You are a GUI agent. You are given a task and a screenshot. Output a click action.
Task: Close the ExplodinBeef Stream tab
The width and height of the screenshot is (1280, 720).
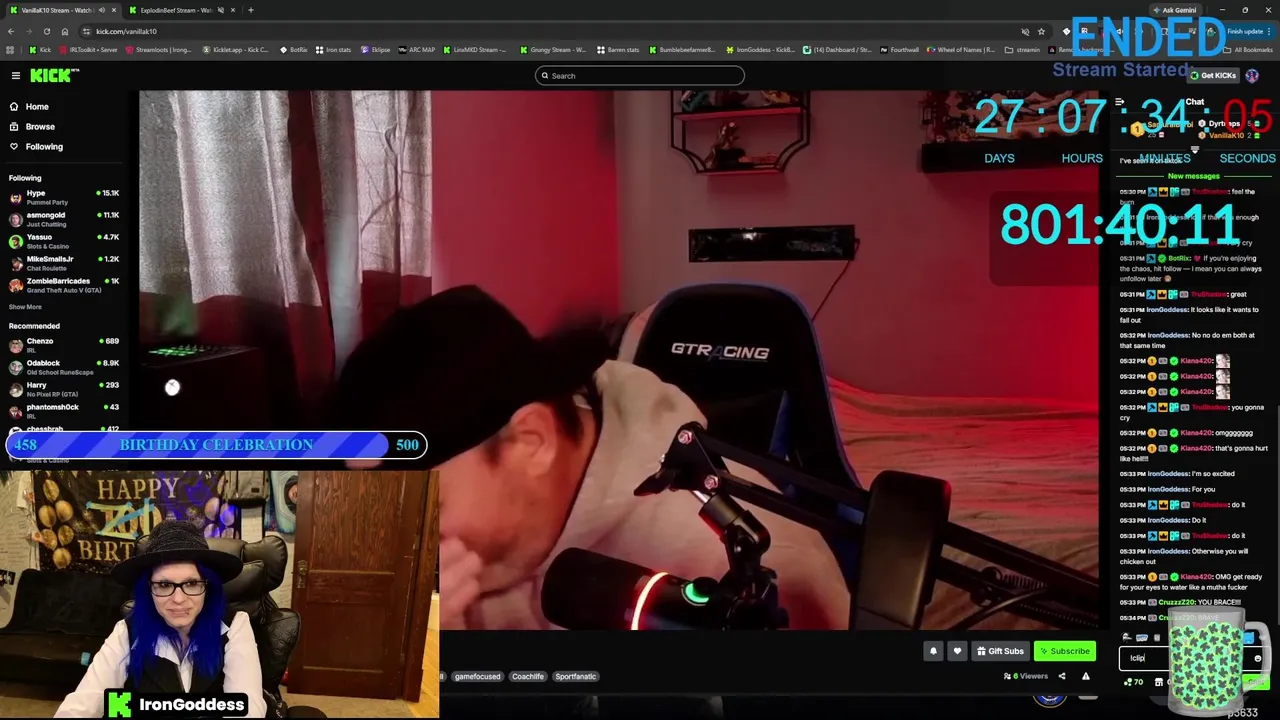(x=233, y=10)
